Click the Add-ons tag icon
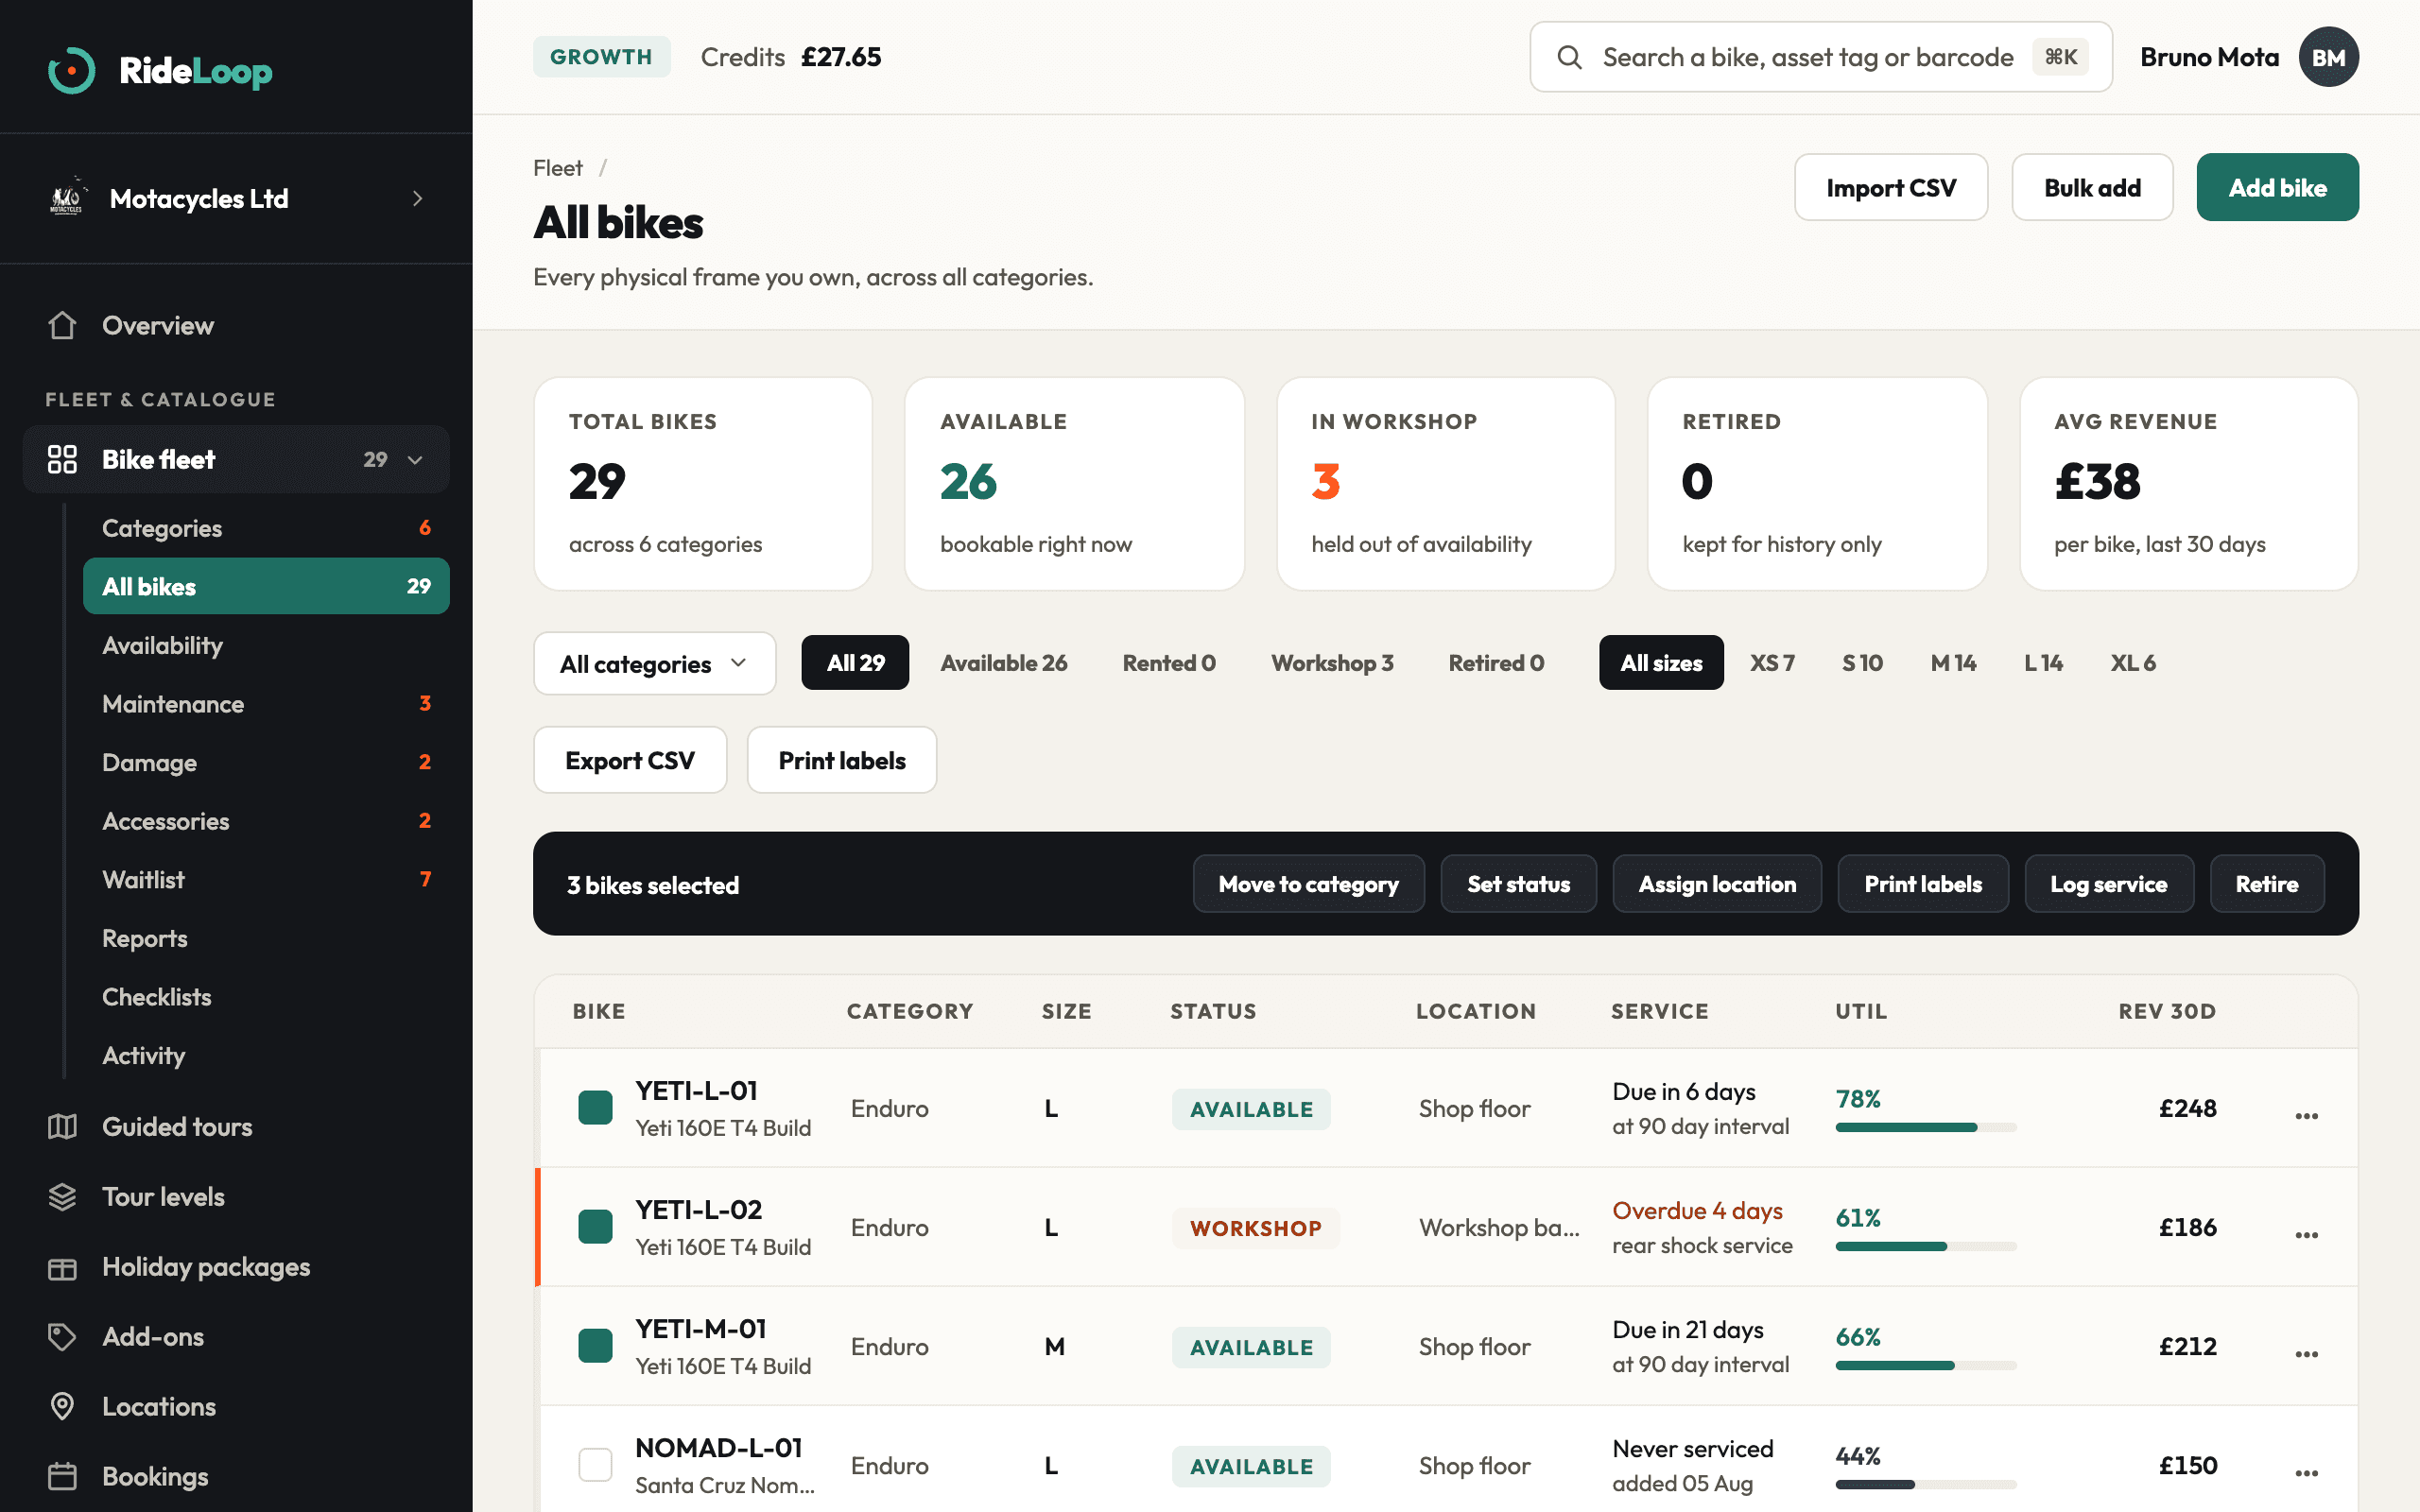 click(62, 1337)
